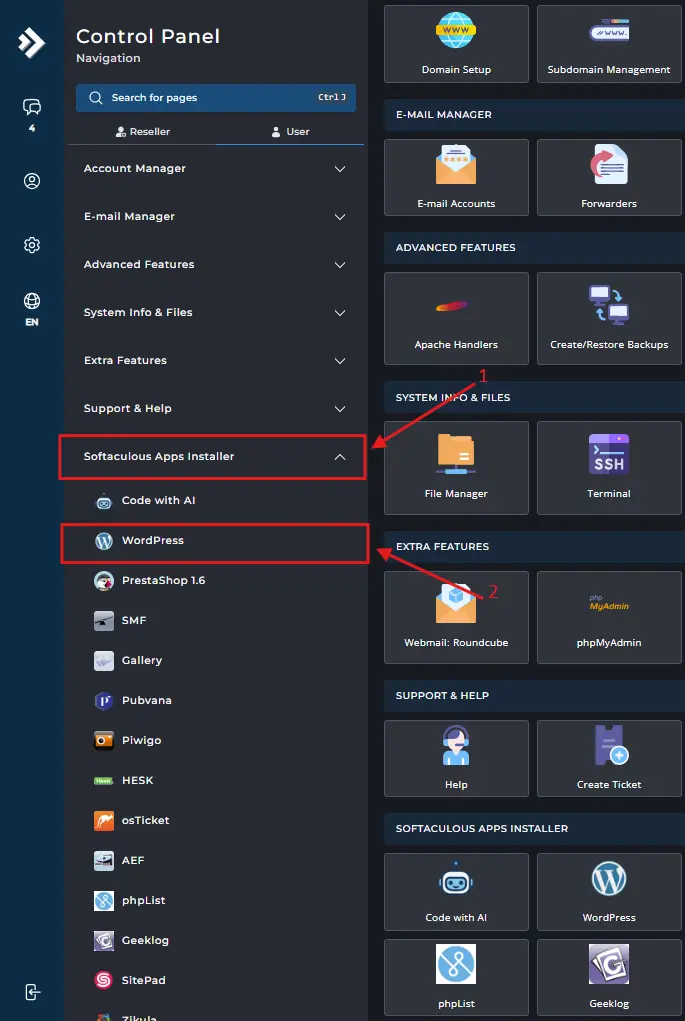
Task: Expand Extra Features chevron
Action: [340, 361]
